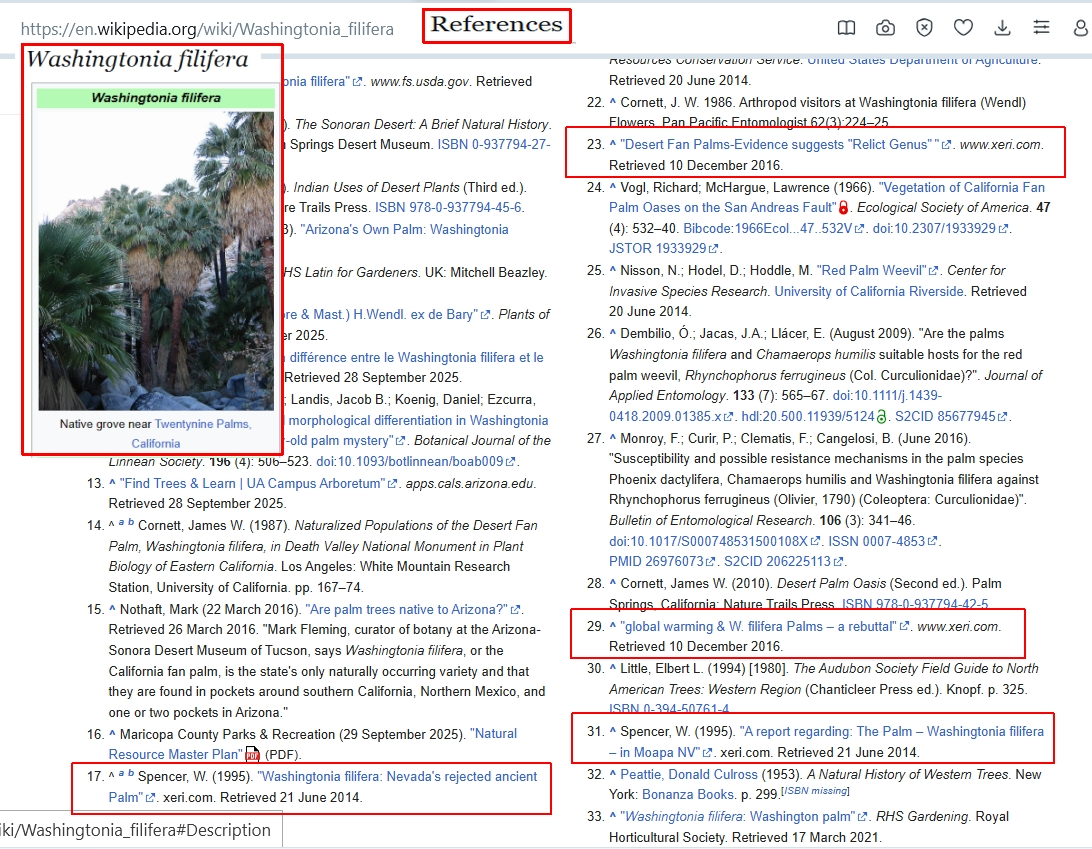Screen dimensions: 1092x849
Task: Jump back via caret of reference 33
Action: (613, 815)
